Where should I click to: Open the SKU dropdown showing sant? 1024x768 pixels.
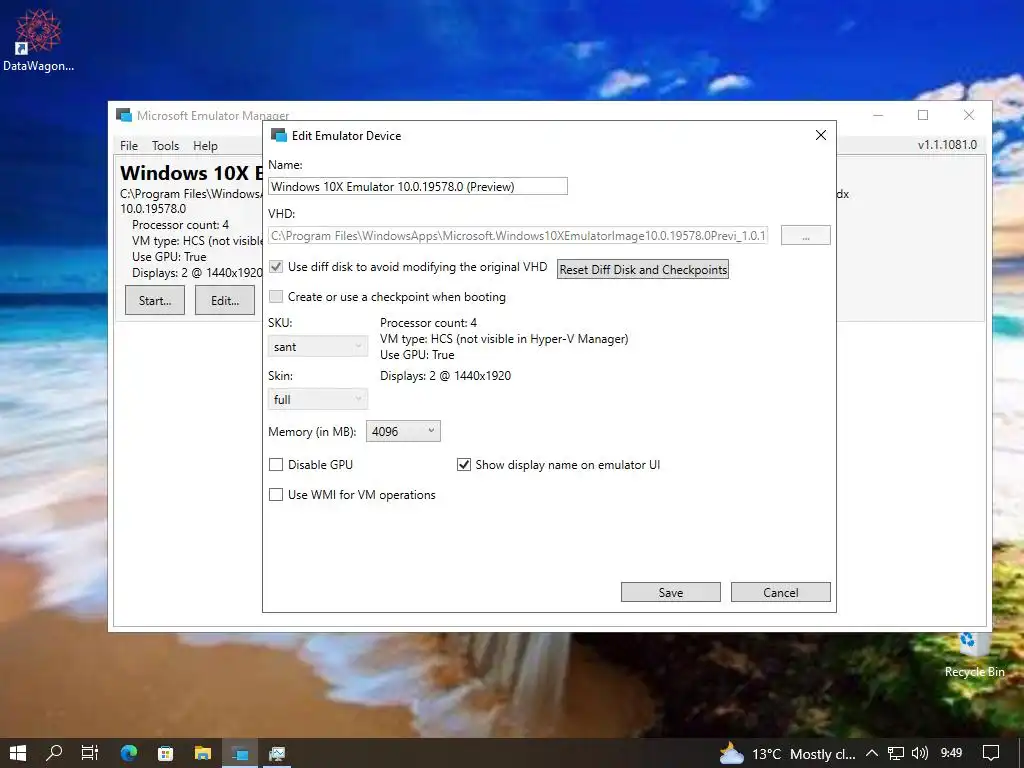pos(317,346)
